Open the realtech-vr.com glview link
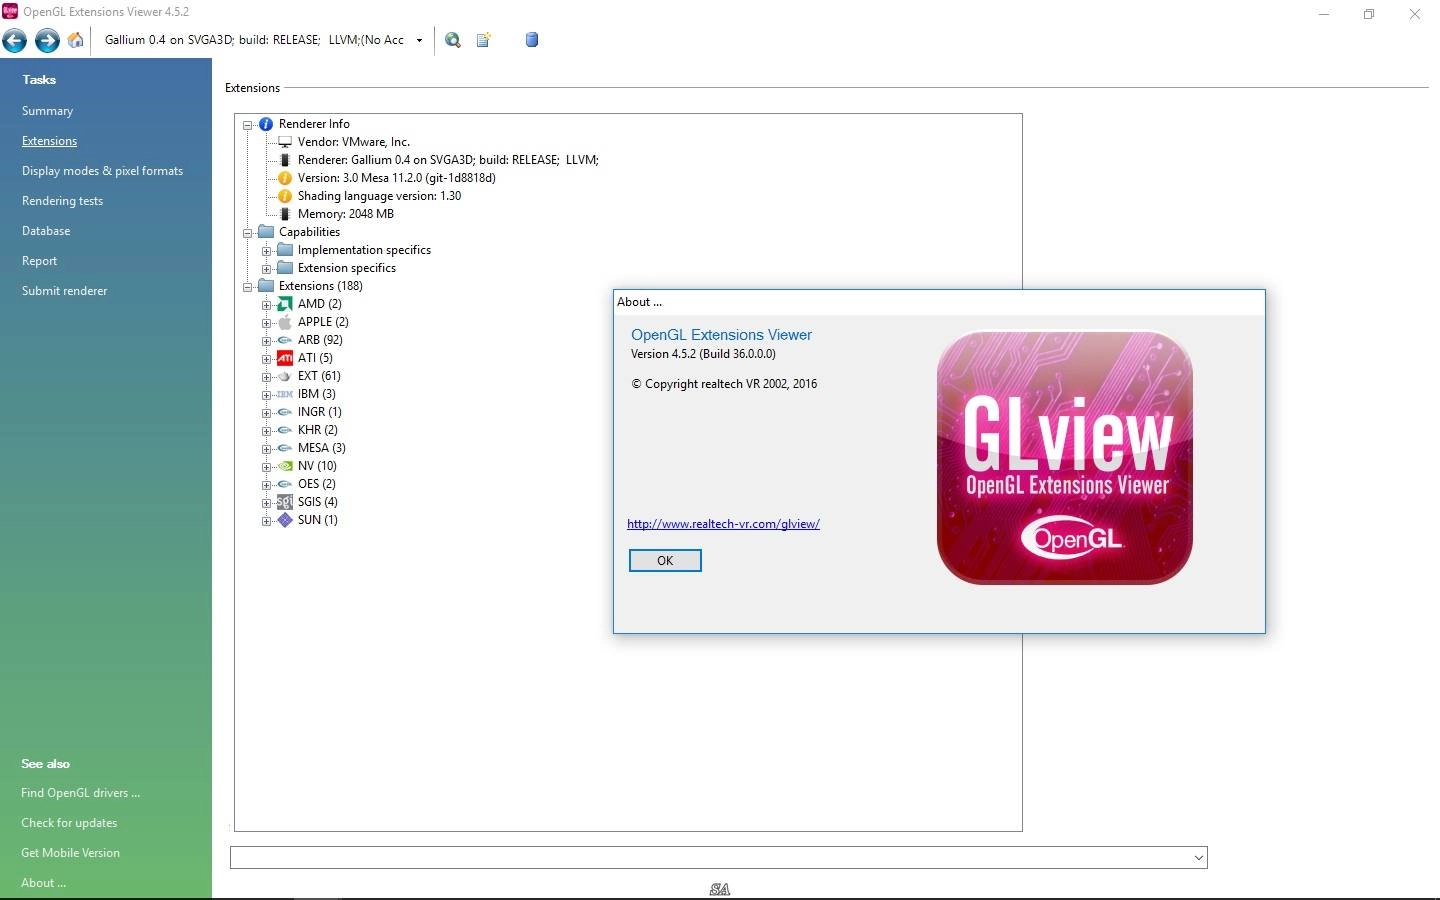Viewport: 1440px width, 900px height. pos(723,524)
